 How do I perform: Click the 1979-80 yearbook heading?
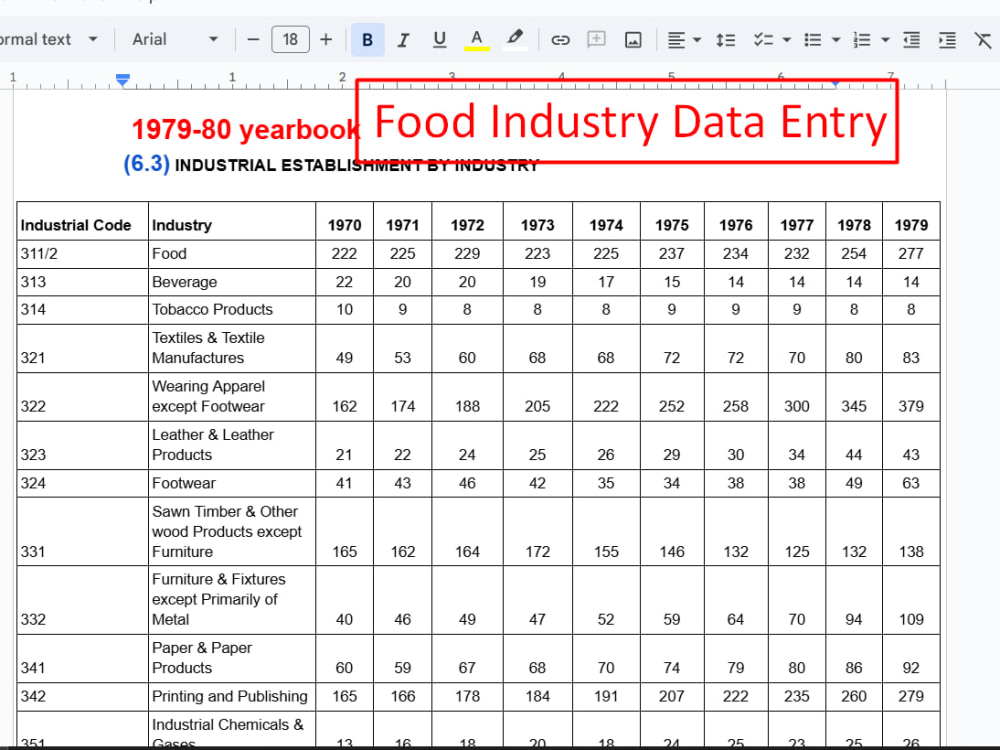point(246,129)
